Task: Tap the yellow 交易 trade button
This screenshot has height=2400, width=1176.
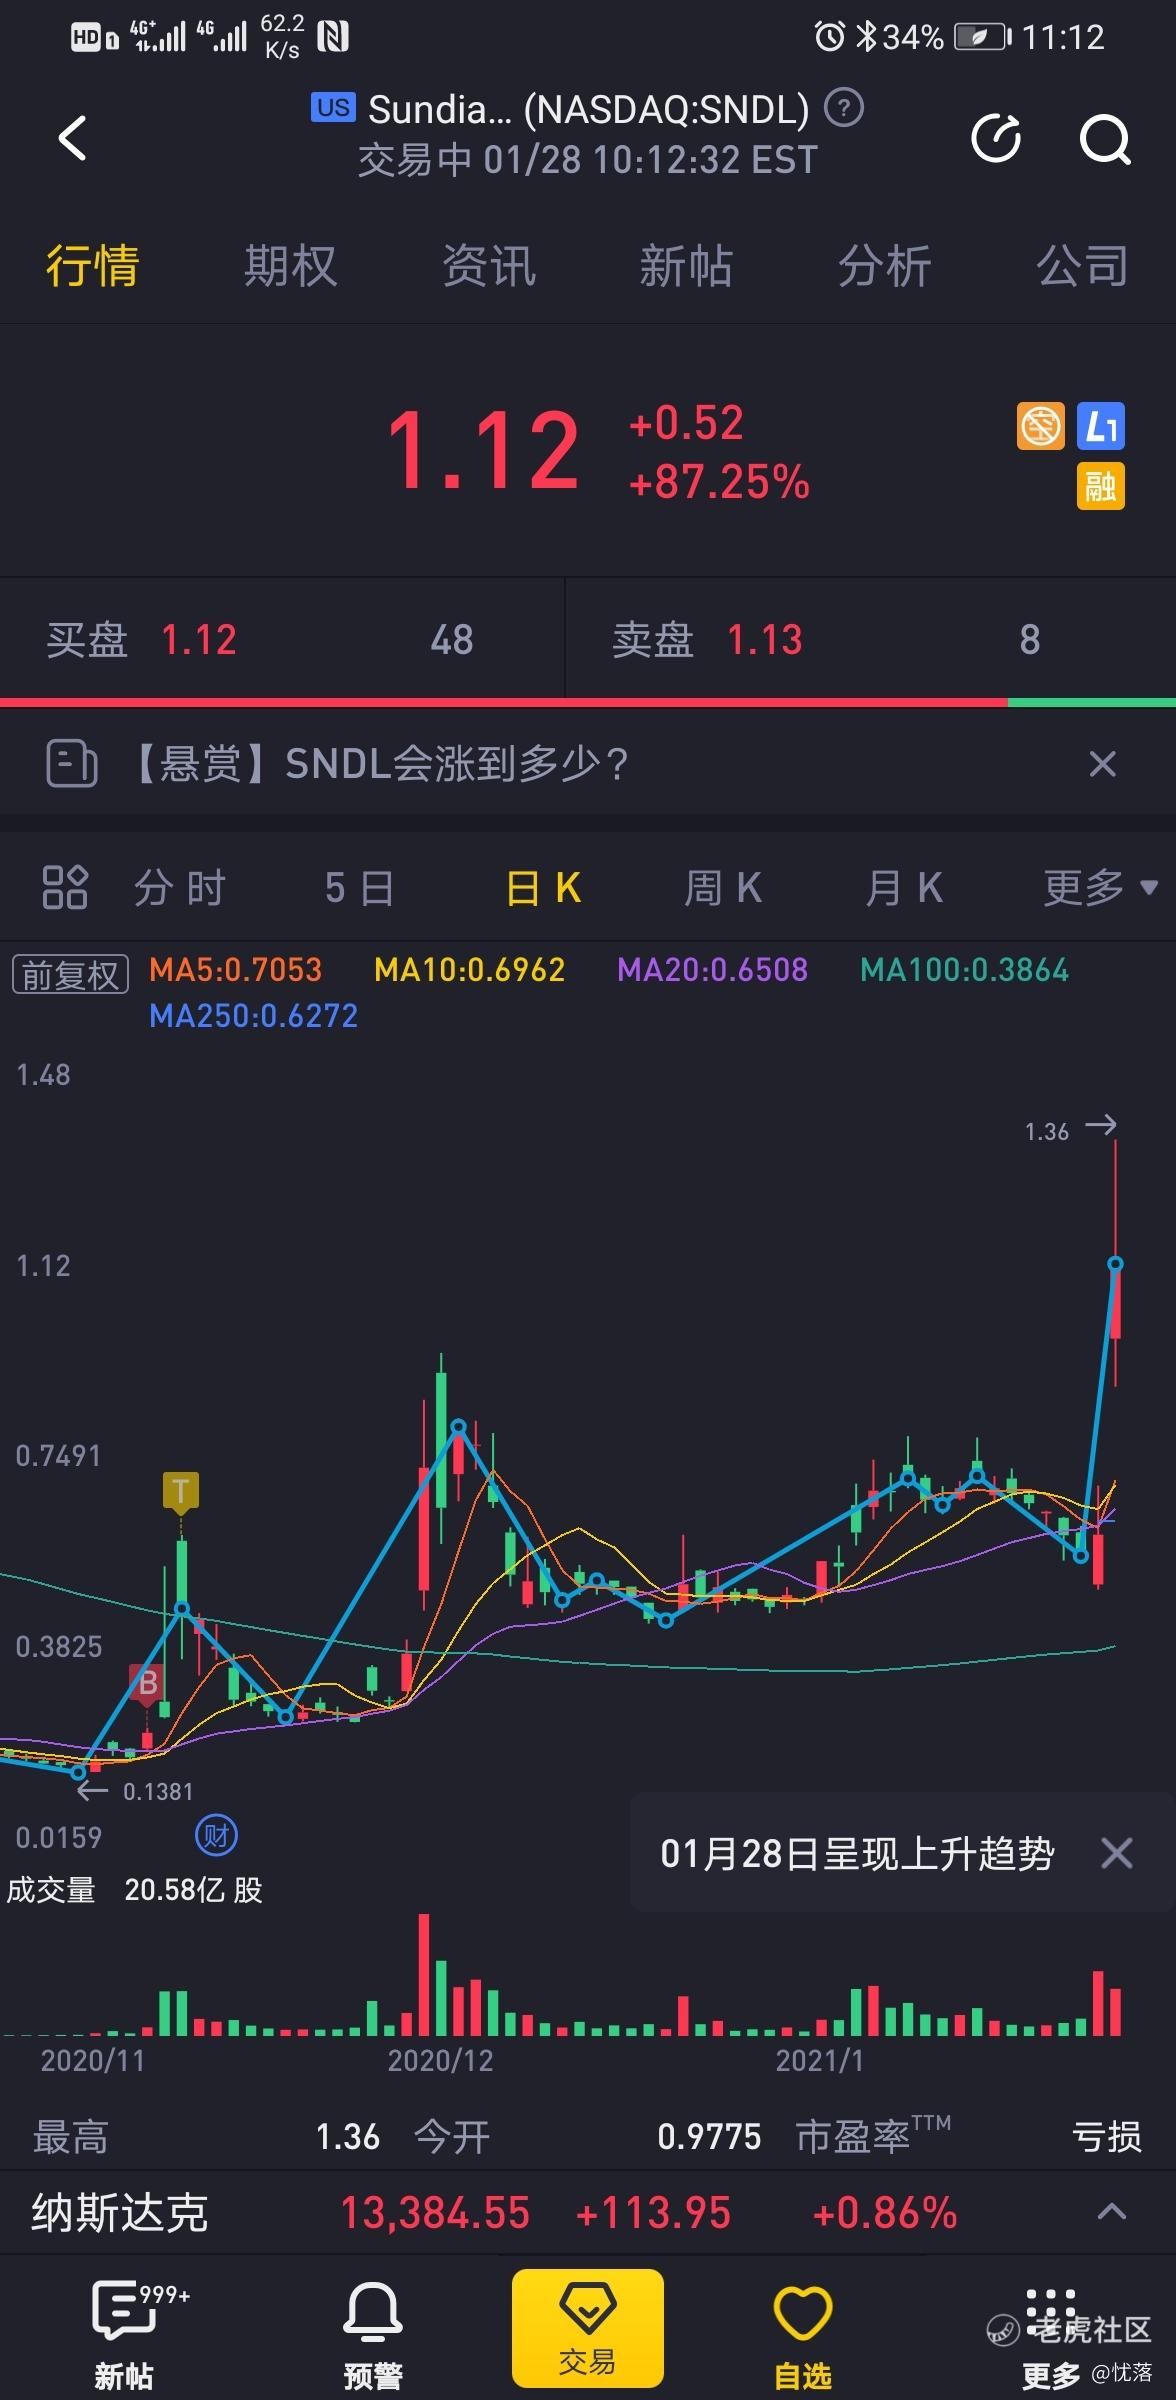Action: pos(588,2328)
